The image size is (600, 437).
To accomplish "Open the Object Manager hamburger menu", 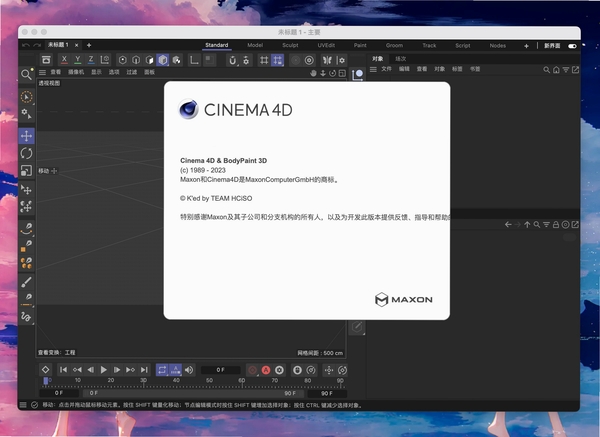I will 373,69.
